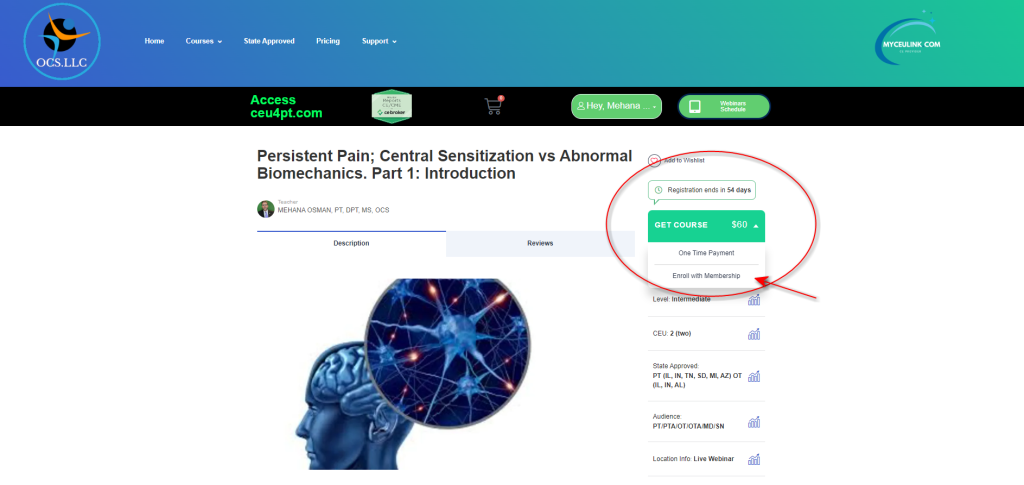Open the Hey, Mehana user dropdown
This screenshot has height=485, width=1024.
[x=616, y=106]
